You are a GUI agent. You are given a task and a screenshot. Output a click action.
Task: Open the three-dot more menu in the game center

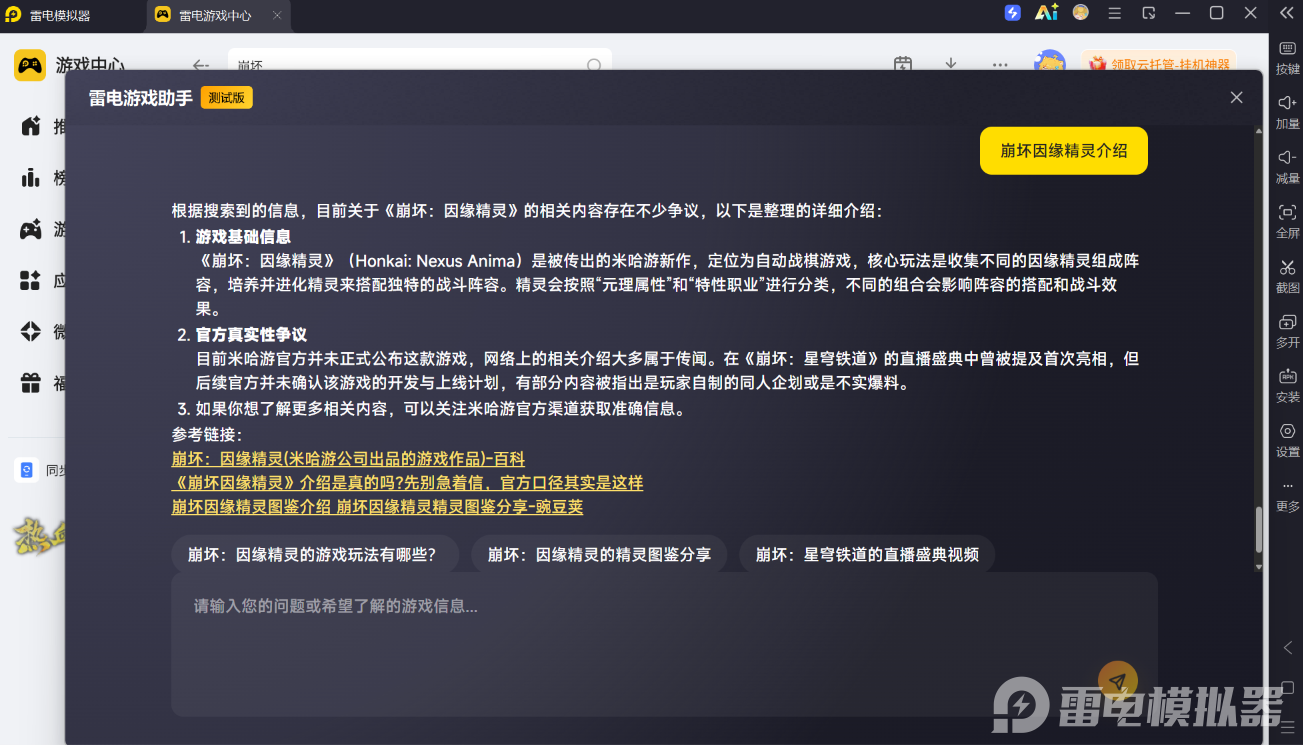[x=1000, y=65]
